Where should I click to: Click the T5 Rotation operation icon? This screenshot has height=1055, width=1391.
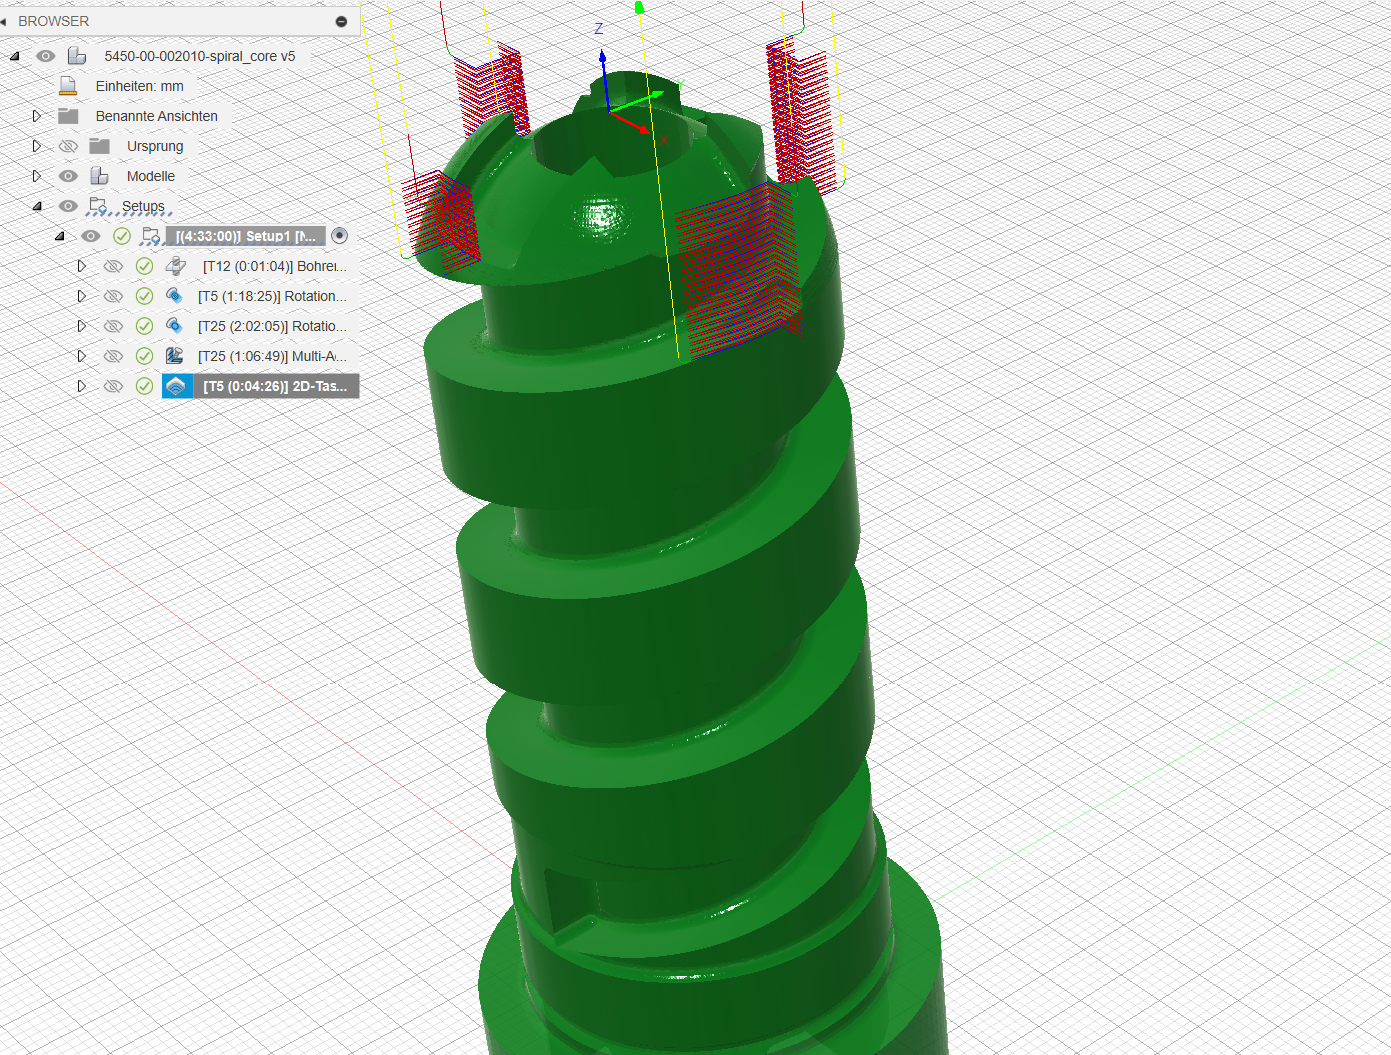pos(175,296)
